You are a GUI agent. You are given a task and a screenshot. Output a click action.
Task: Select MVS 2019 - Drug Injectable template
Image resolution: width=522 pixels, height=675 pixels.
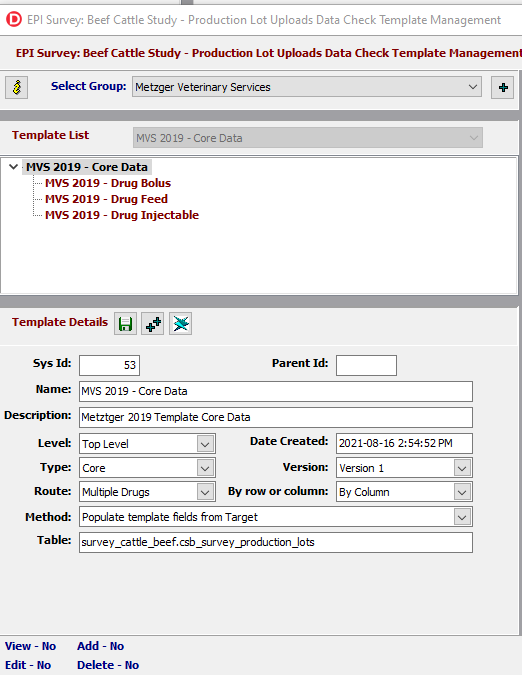[x=122, y=215]
